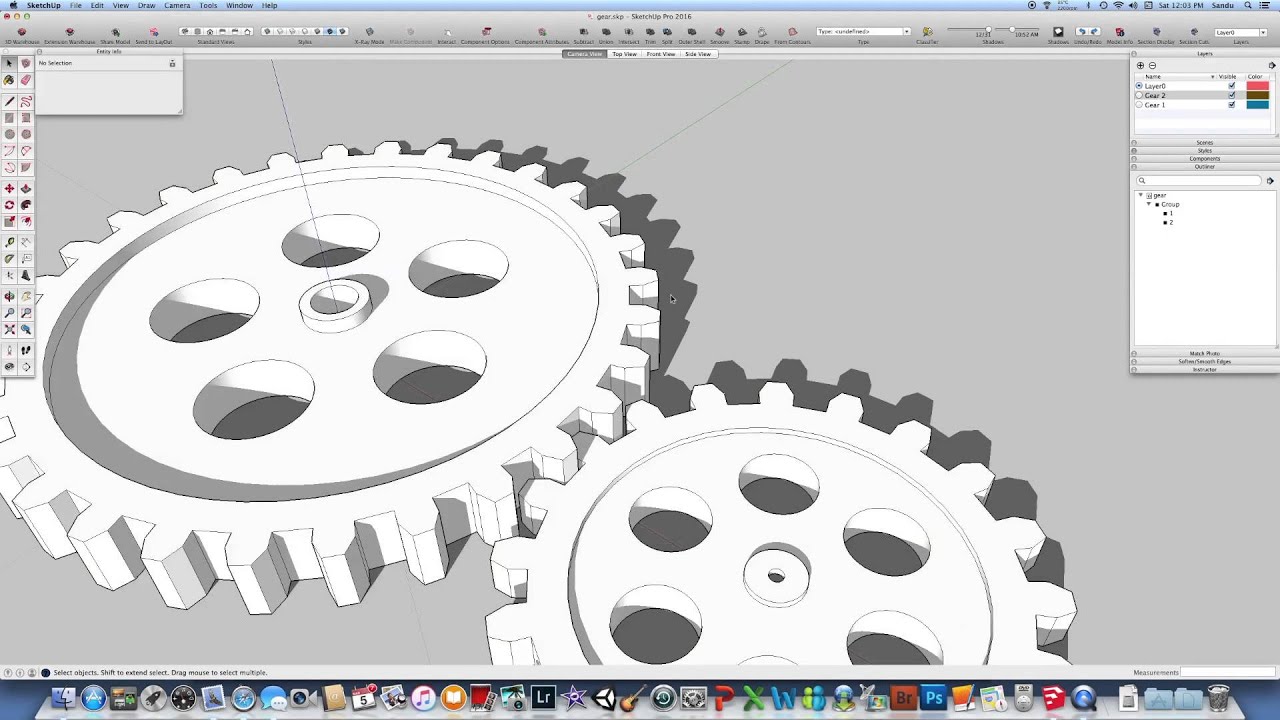Switch to the Top View tab
The width and height of the screenshot is (1280, 720).
click(624, 54)
